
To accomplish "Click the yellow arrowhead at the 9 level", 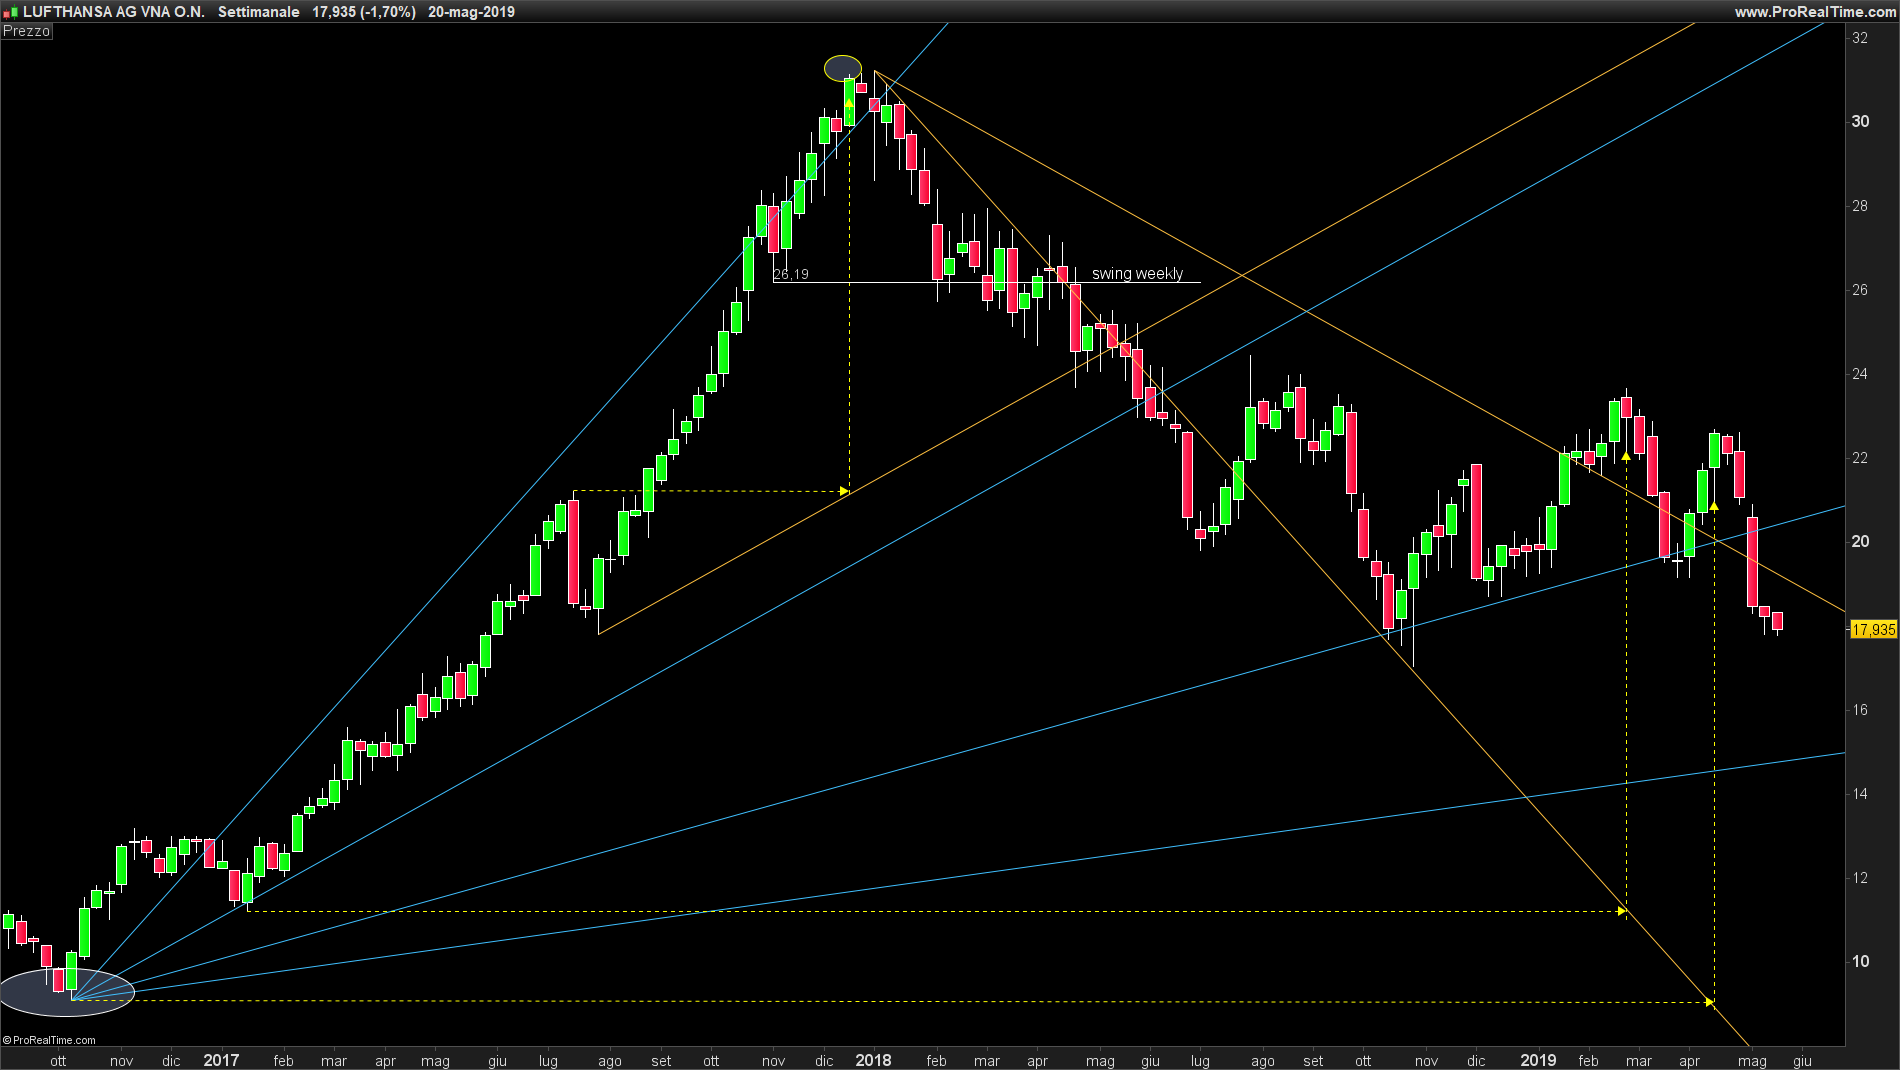I will tap(1710, 1001).
